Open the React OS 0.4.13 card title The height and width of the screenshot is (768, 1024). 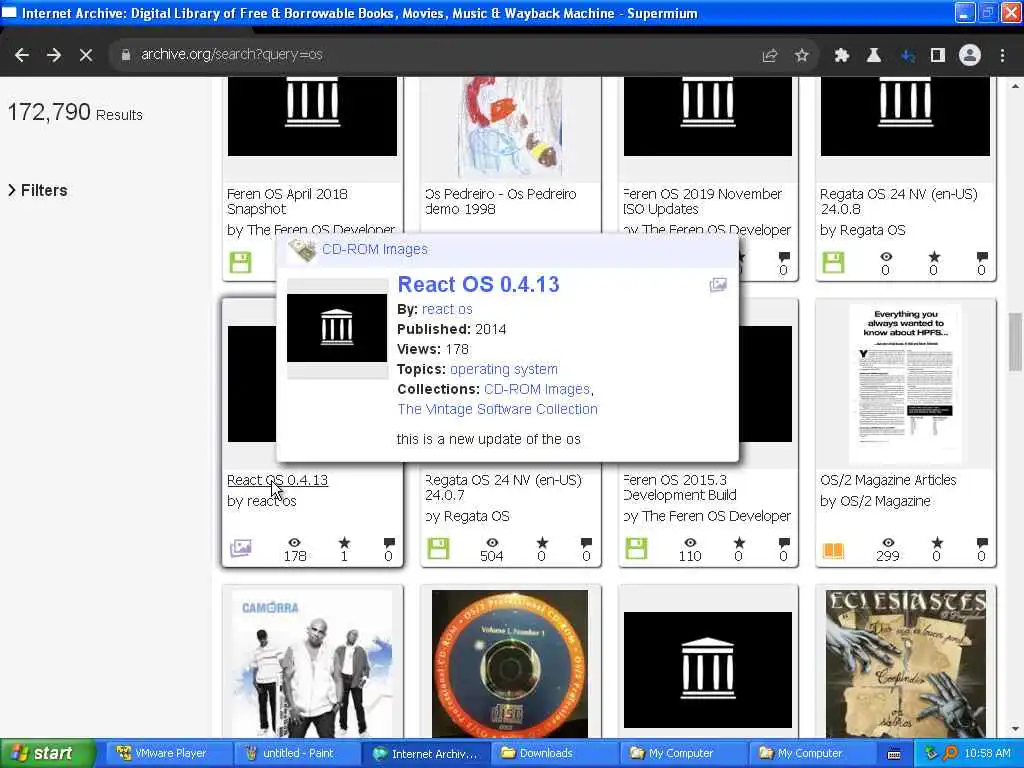278,480
